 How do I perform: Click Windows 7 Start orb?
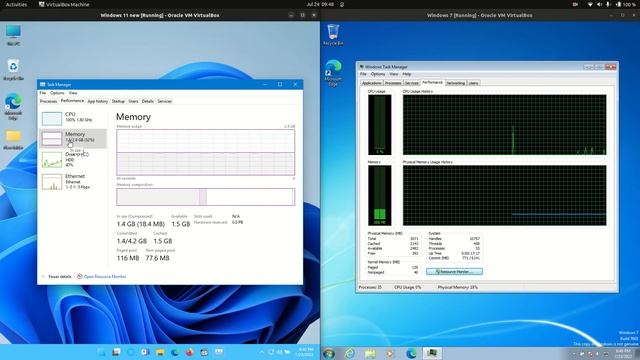pos(329,353)
